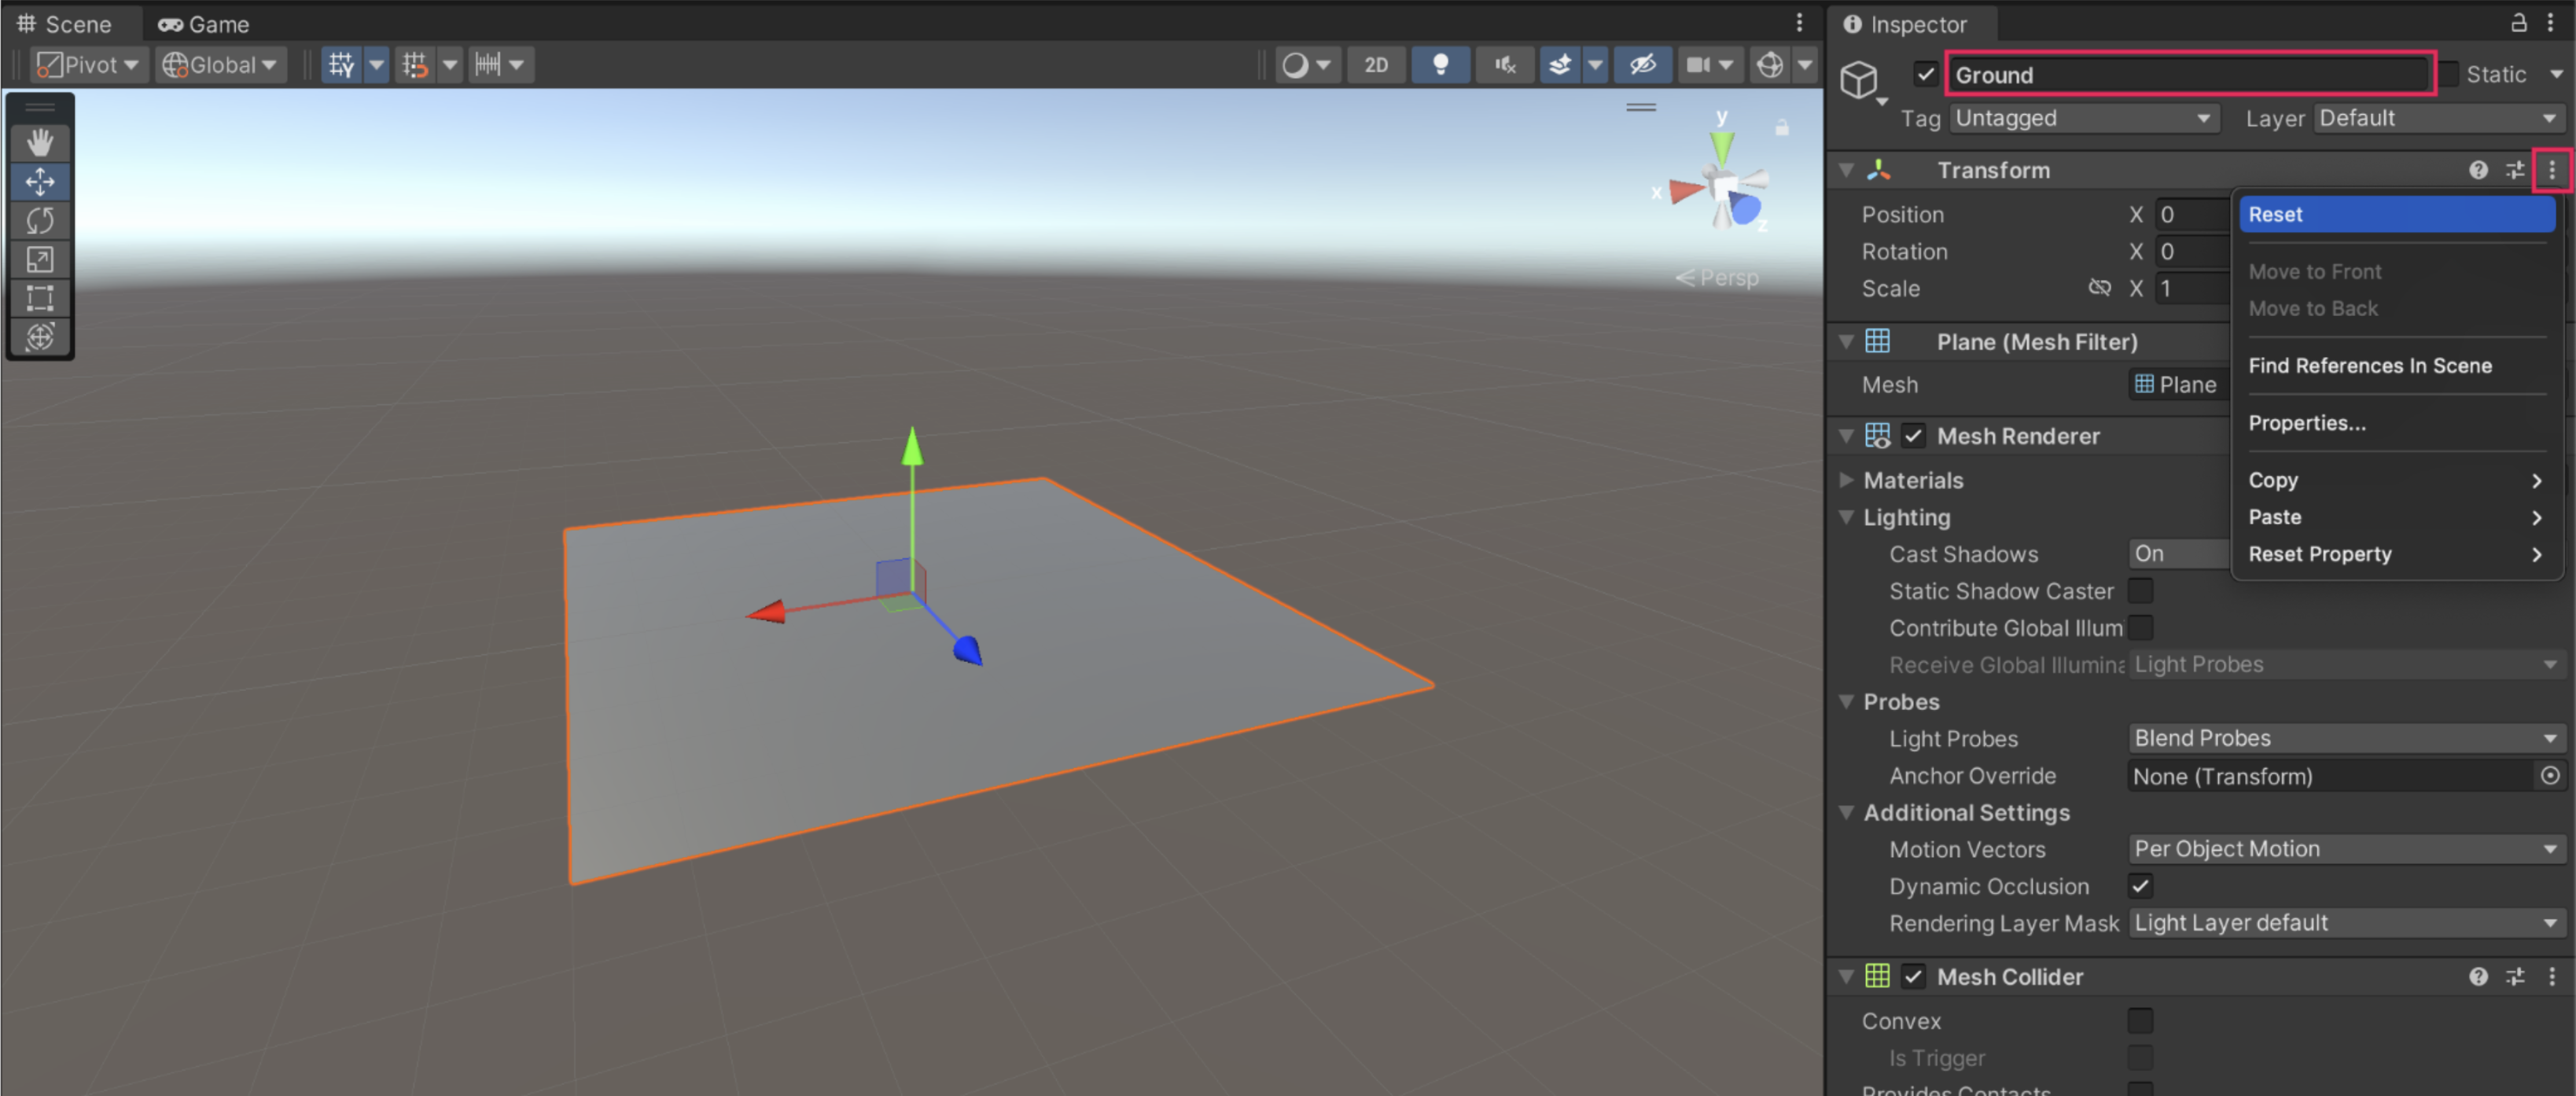Click the Ground name input field
Screen dimensions: 2576x1096
(2188, 75)
